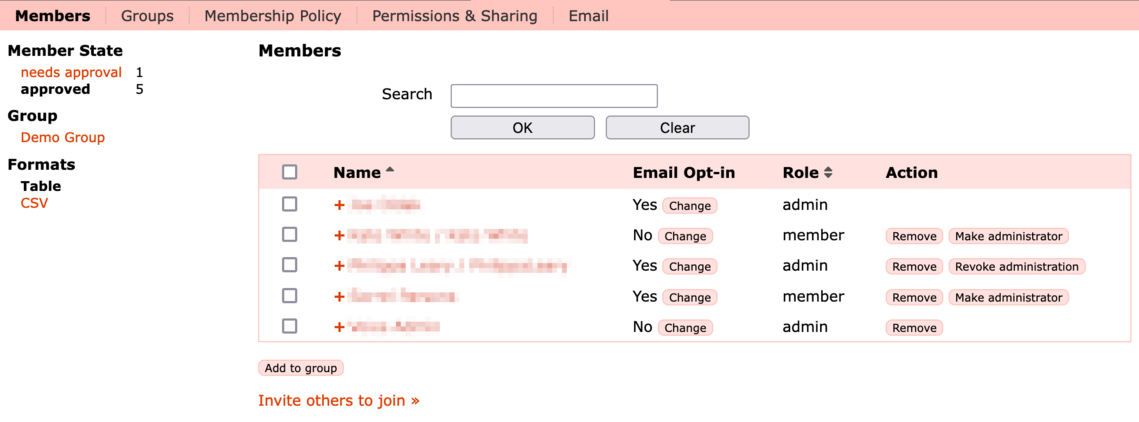Click the OK search button

point(522,128)
